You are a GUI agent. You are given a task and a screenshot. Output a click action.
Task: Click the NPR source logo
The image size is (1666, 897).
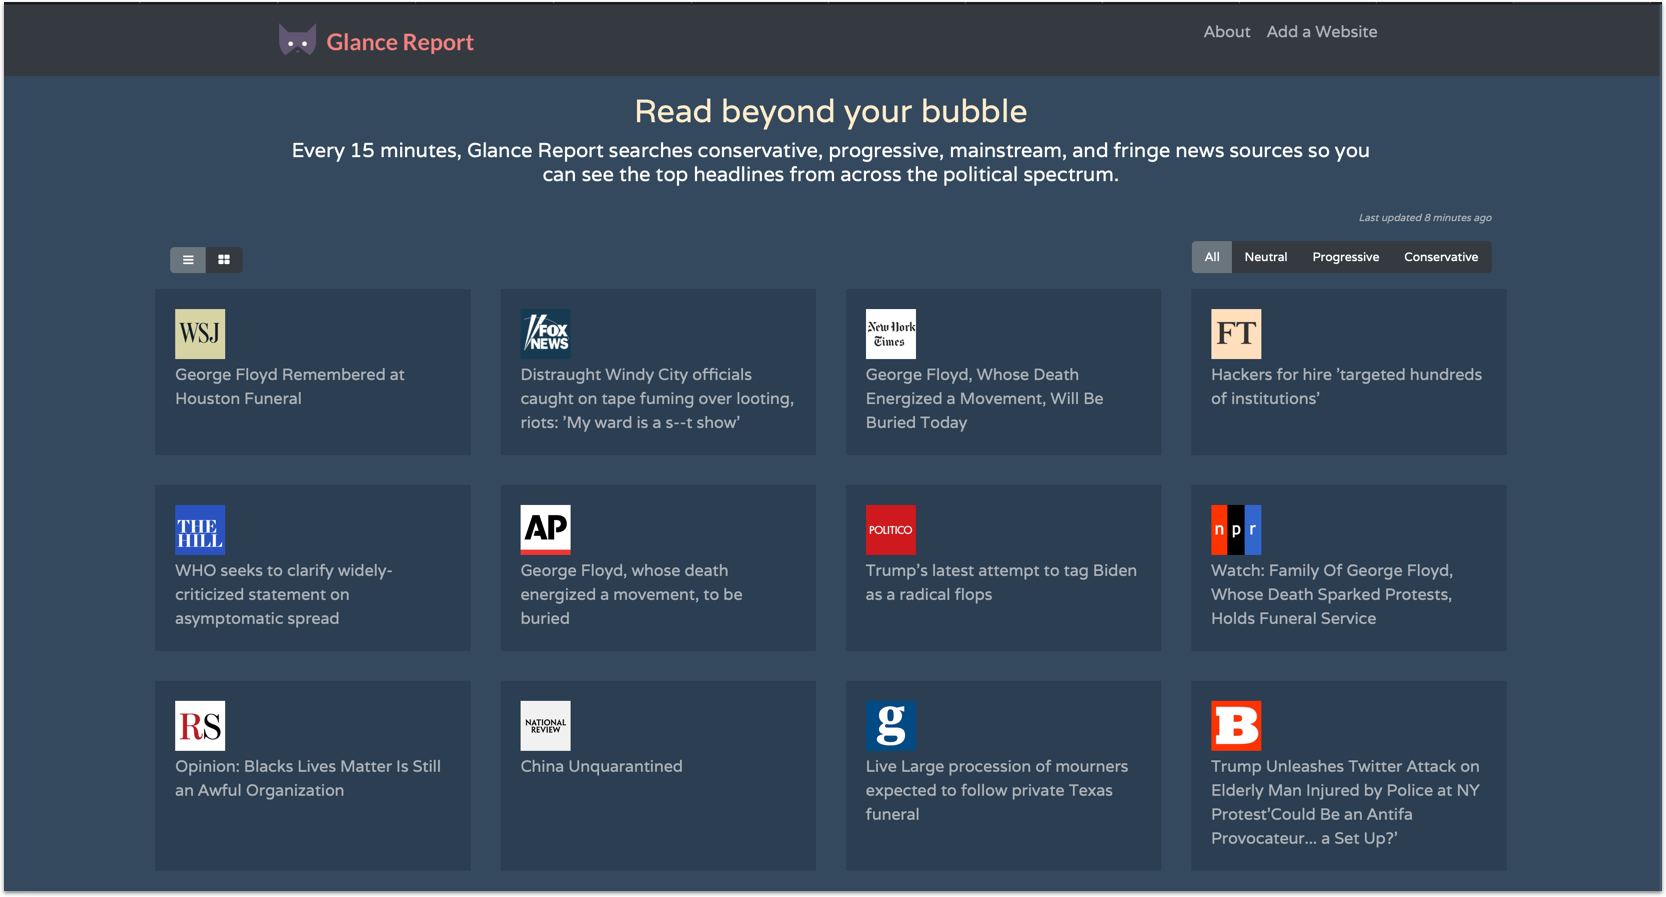1236,530
